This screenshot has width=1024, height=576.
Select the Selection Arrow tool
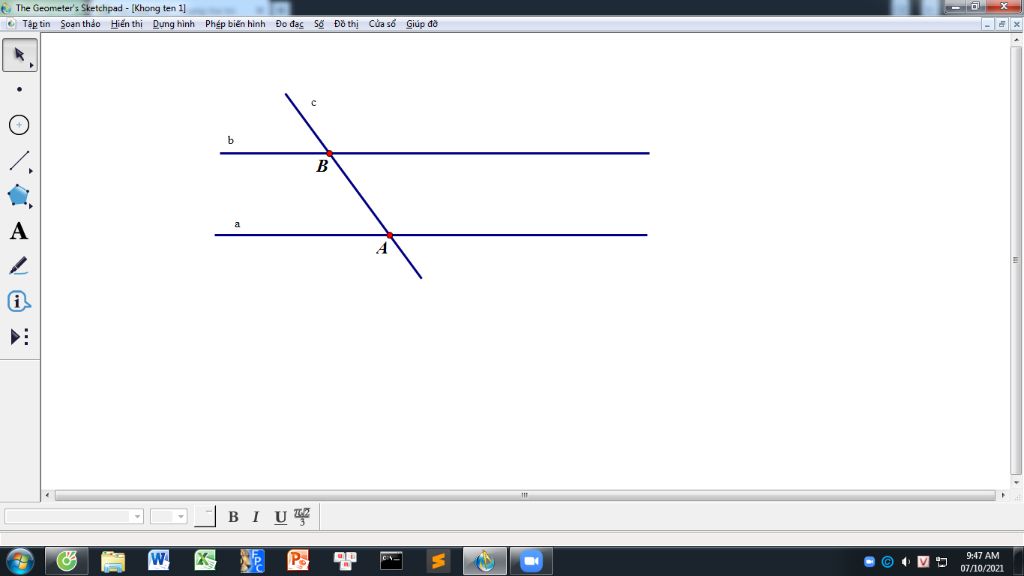(20, 55)
